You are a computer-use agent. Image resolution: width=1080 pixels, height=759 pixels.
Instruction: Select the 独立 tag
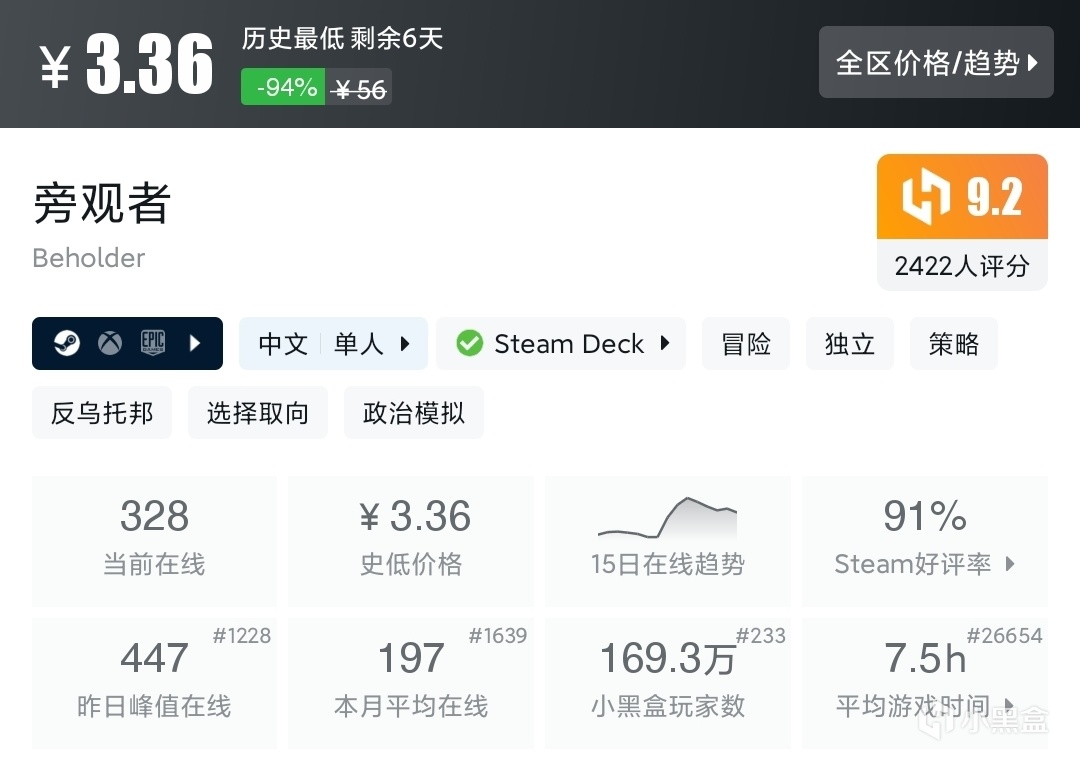tap(850, 344)
